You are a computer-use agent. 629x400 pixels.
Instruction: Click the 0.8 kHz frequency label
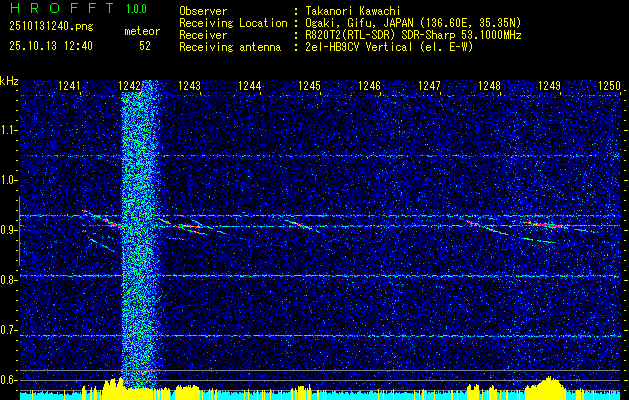(x=8, y=280)
